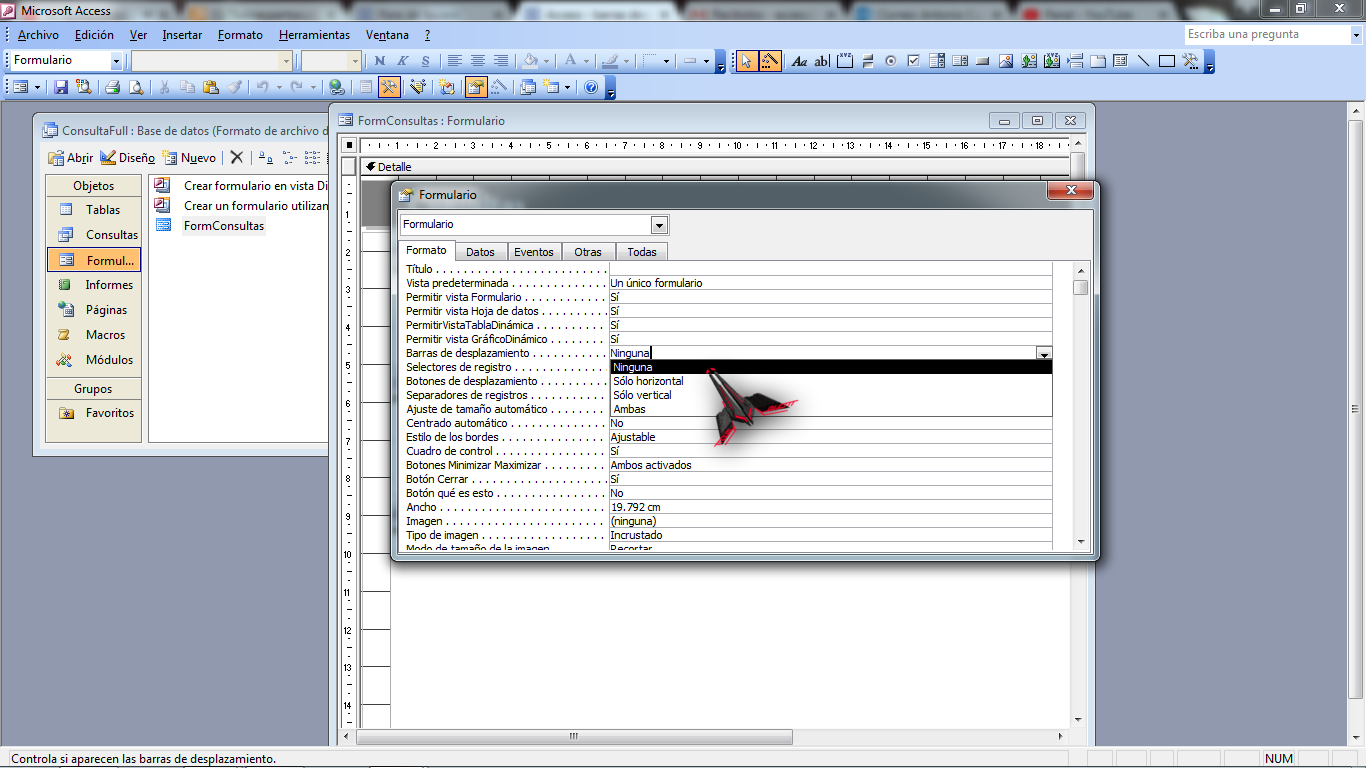This screenshot has width=1366, height=768.
Task: Open the 'Escriba una pregunta' help dropdown
Action: point(1355,34)
